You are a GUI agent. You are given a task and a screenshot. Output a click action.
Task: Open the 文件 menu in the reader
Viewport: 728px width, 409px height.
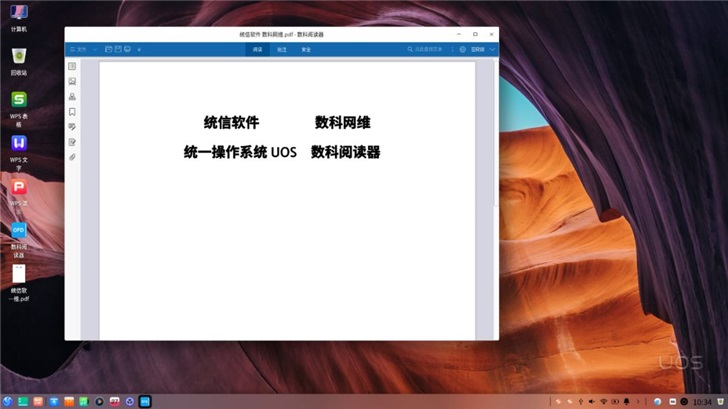(x=78, y=49)
